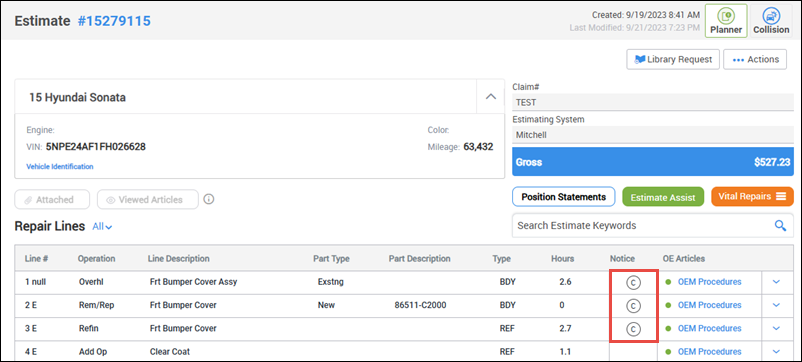Click the Operation column header

pyautogui.click(x=96, y=259)
